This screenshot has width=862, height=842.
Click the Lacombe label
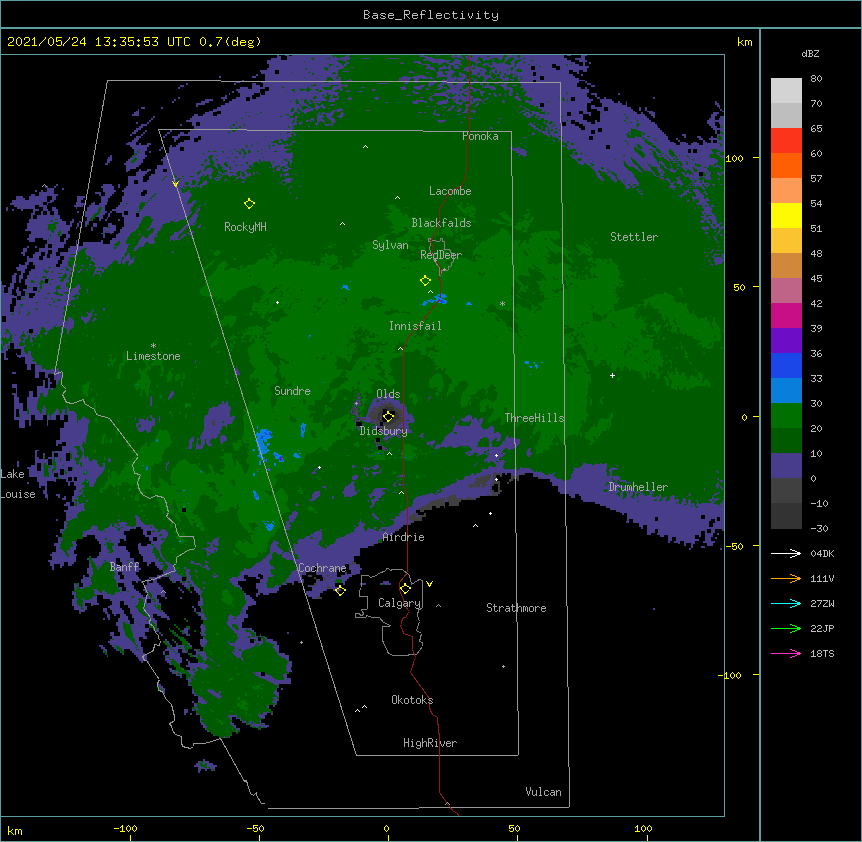pos(450,191)
